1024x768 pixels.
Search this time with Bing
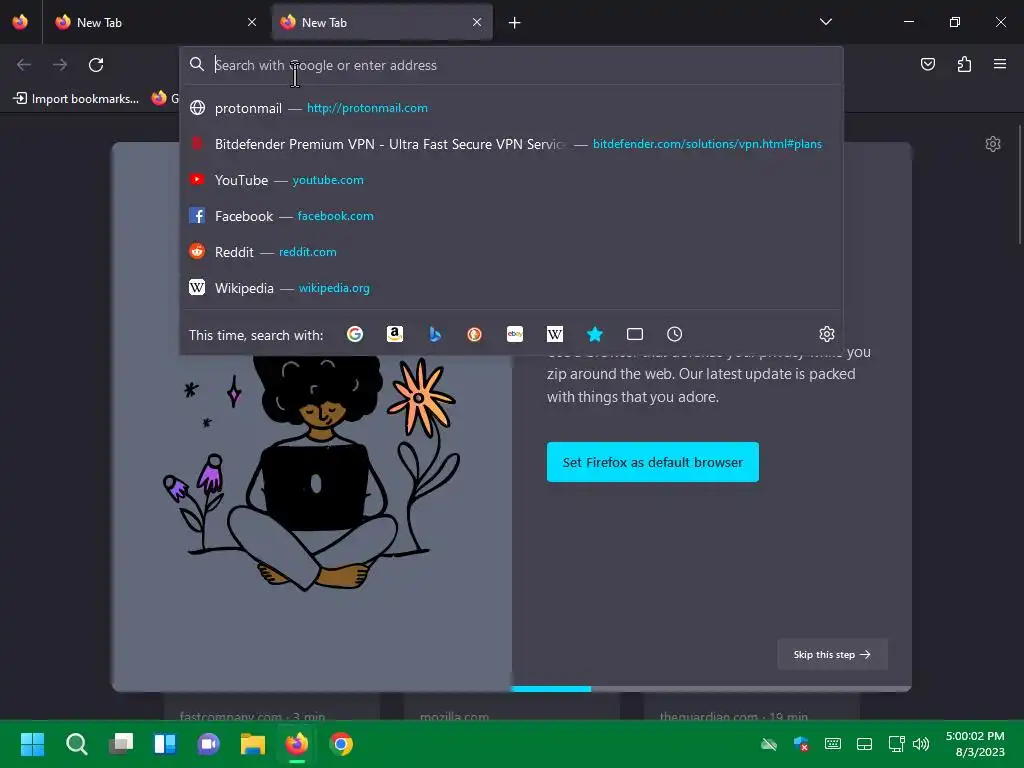[435, 334]
